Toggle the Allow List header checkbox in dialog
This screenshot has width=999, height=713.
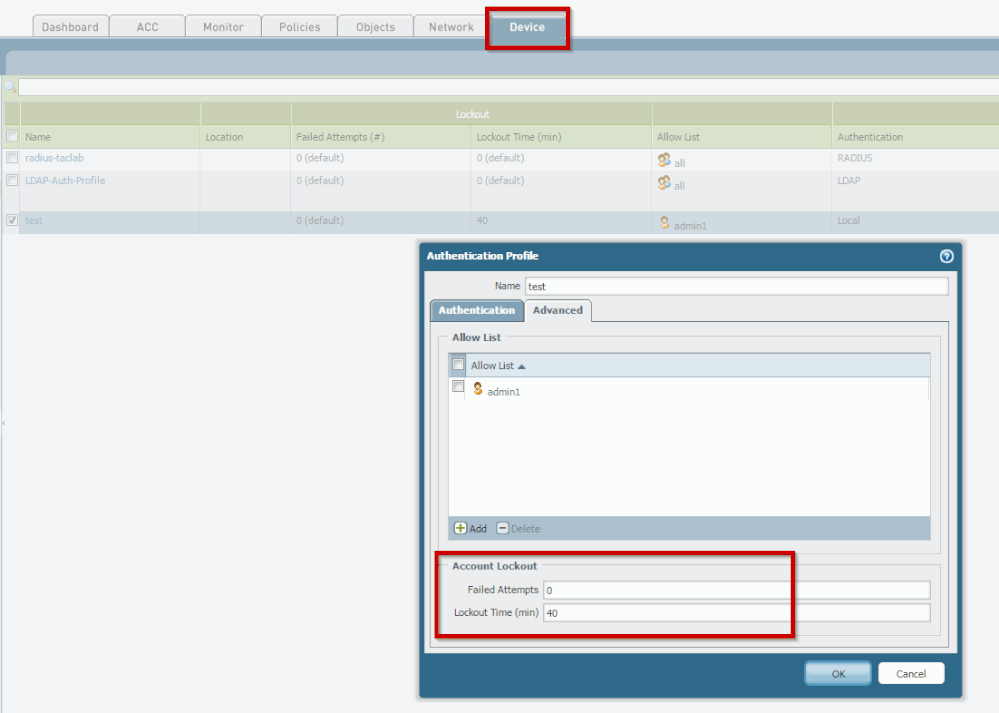pos(458,364)
